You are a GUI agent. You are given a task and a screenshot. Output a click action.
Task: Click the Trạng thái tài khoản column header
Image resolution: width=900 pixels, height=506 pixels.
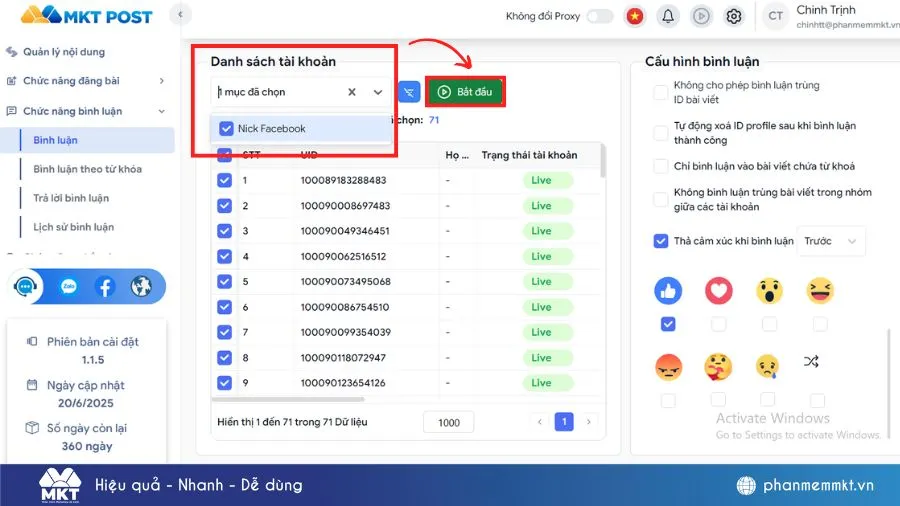point(529,155)
